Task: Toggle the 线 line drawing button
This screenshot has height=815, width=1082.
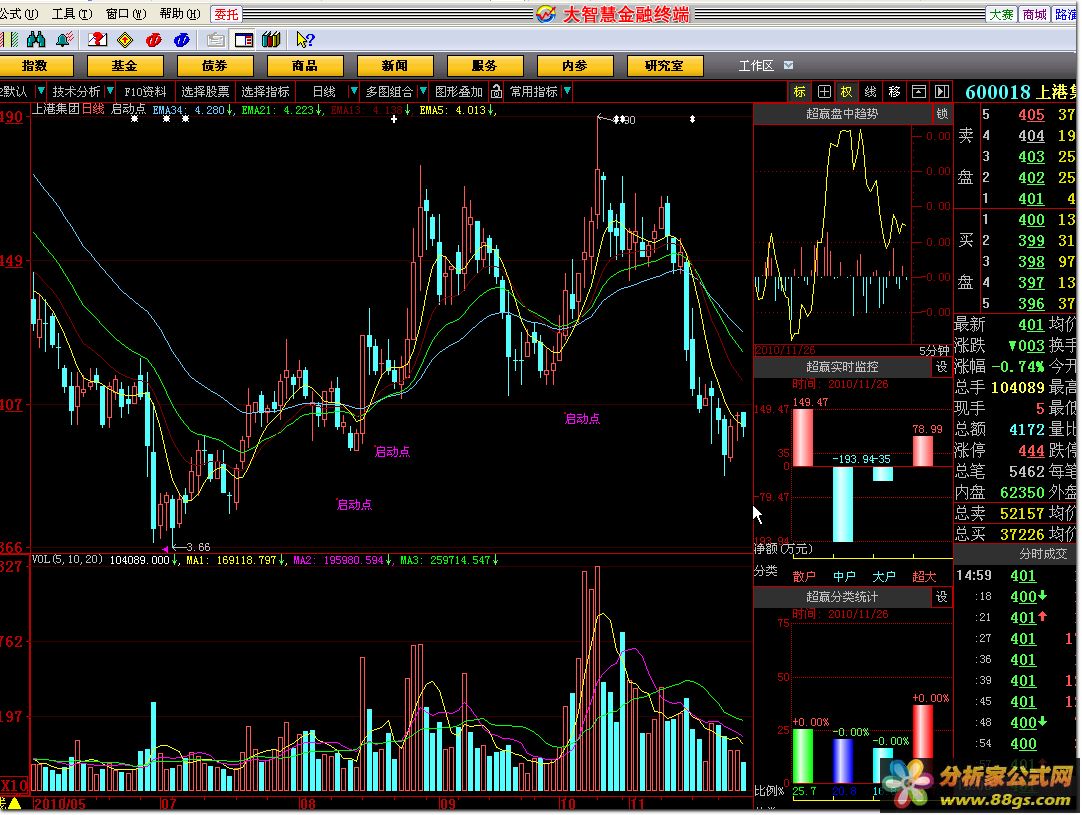Action: [871, 91]
